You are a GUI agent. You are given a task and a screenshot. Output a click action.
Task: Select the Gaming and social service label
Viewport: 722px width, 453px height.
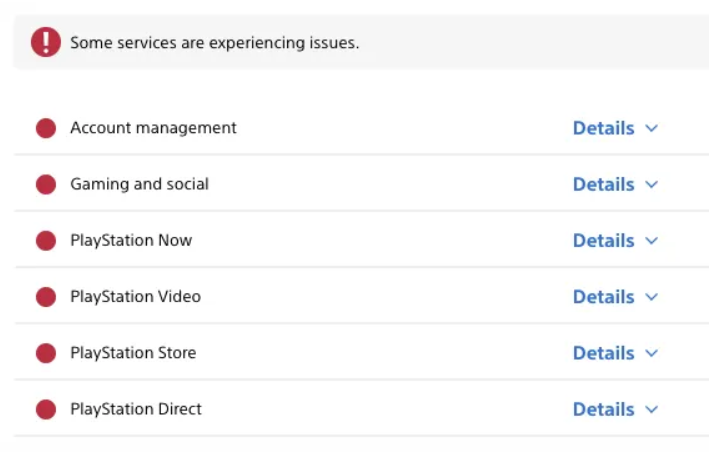click(139, 184)
